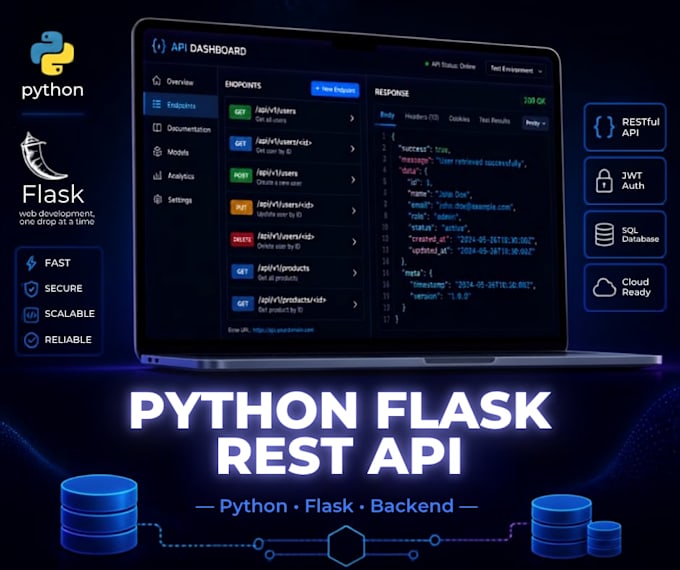This screenshot has width=680, height=570.
Task: Open the Base URL link
Action: 283,330
